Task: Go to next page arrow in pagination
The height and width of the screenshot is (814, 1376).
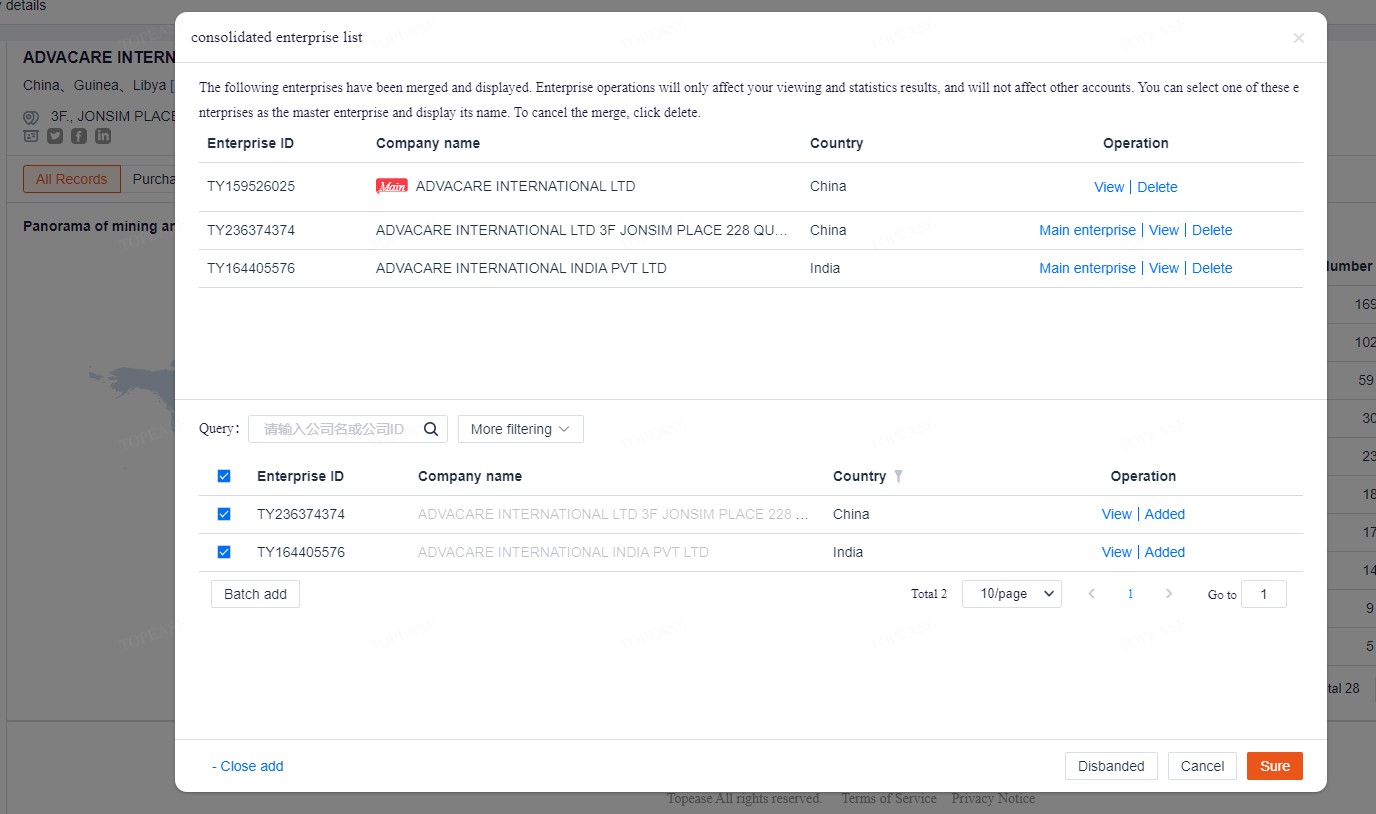Action: [1169, 594]
